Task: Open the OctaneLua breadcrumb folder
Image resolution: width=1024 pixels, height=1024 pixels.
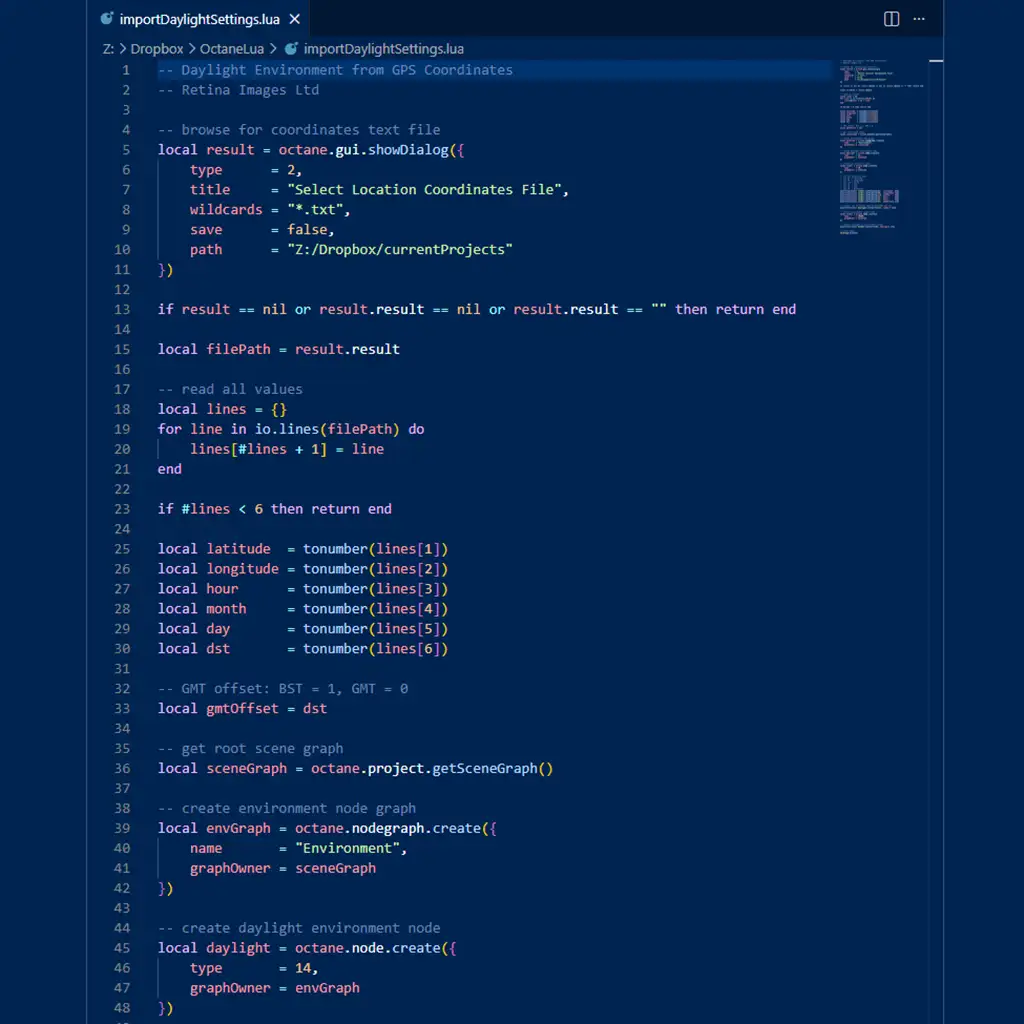Action: 232,49
